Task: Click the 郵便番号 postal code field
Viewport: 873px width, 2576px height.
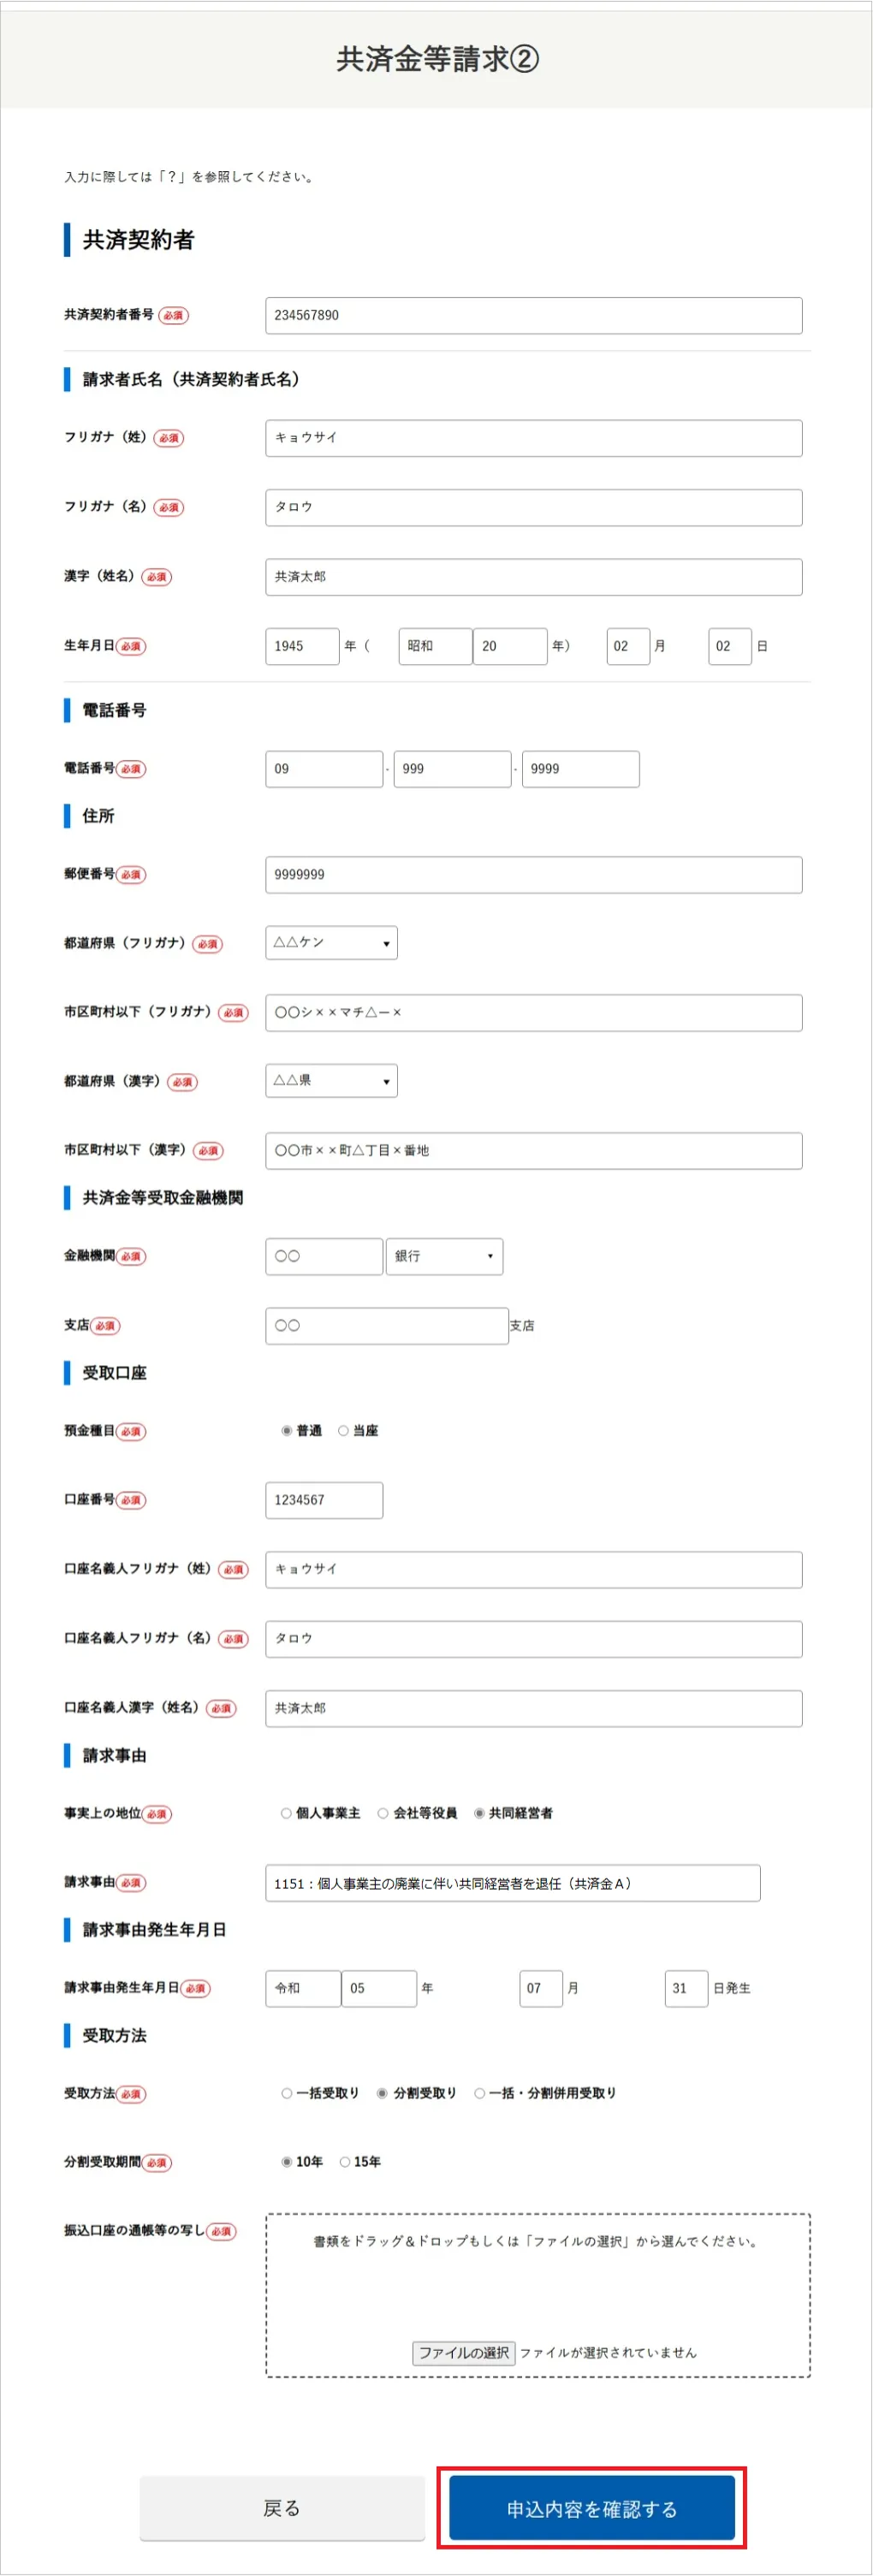Action: click(533, 875)
